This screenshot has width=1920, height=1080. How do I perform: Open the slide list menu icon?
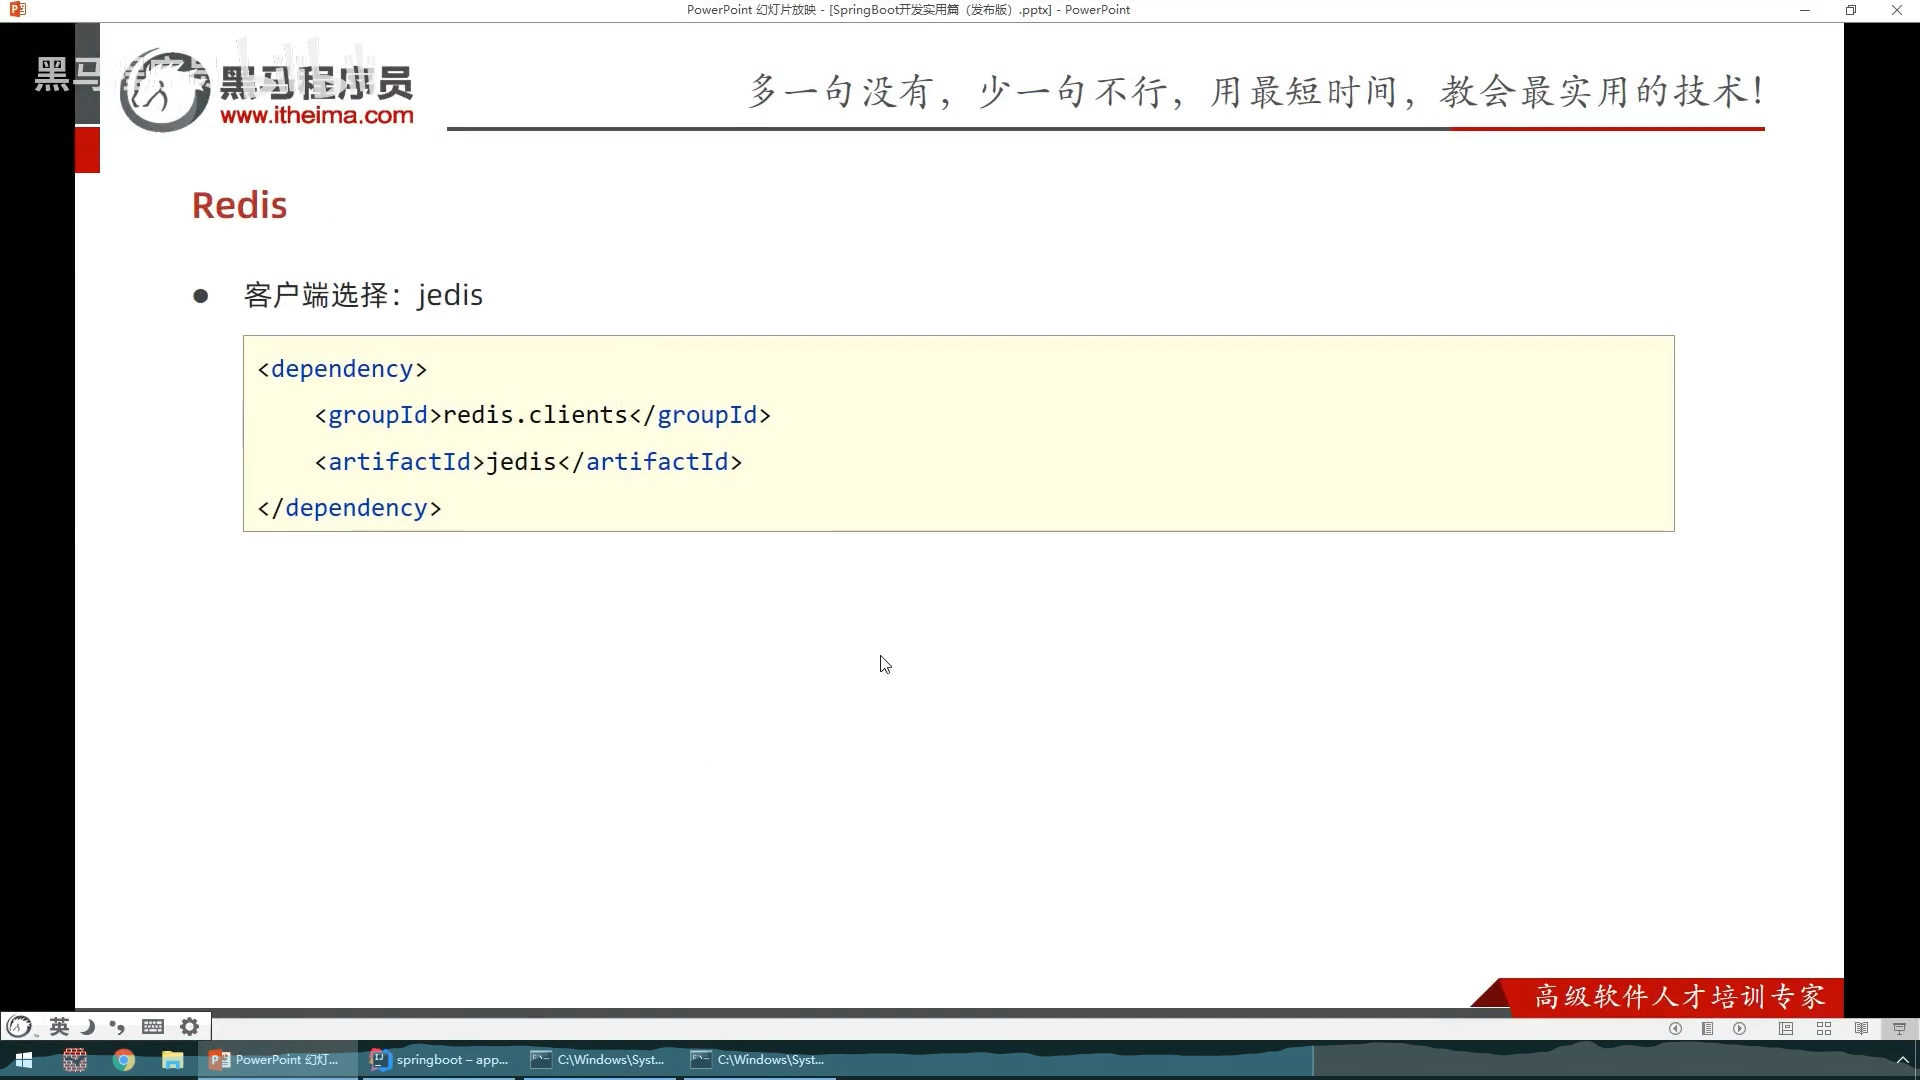click(x=1708, y=1028)
